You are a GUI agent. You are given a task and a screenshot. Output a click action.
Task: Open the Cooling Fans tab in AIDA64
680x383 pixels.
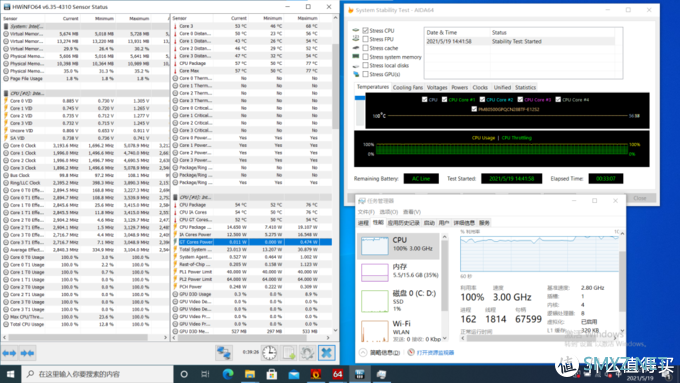pyautogui.click(x=408, y=87)
